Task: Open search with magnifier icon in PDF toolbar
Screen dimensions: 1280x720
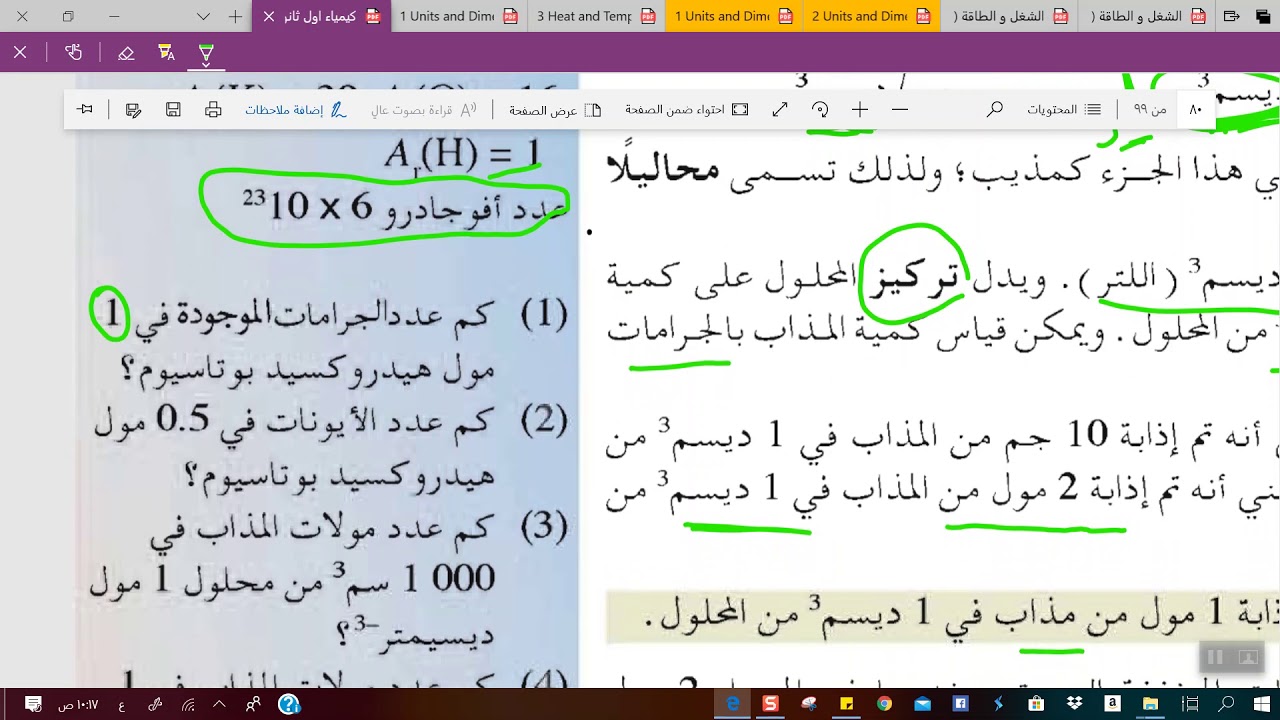Action: 995,110
